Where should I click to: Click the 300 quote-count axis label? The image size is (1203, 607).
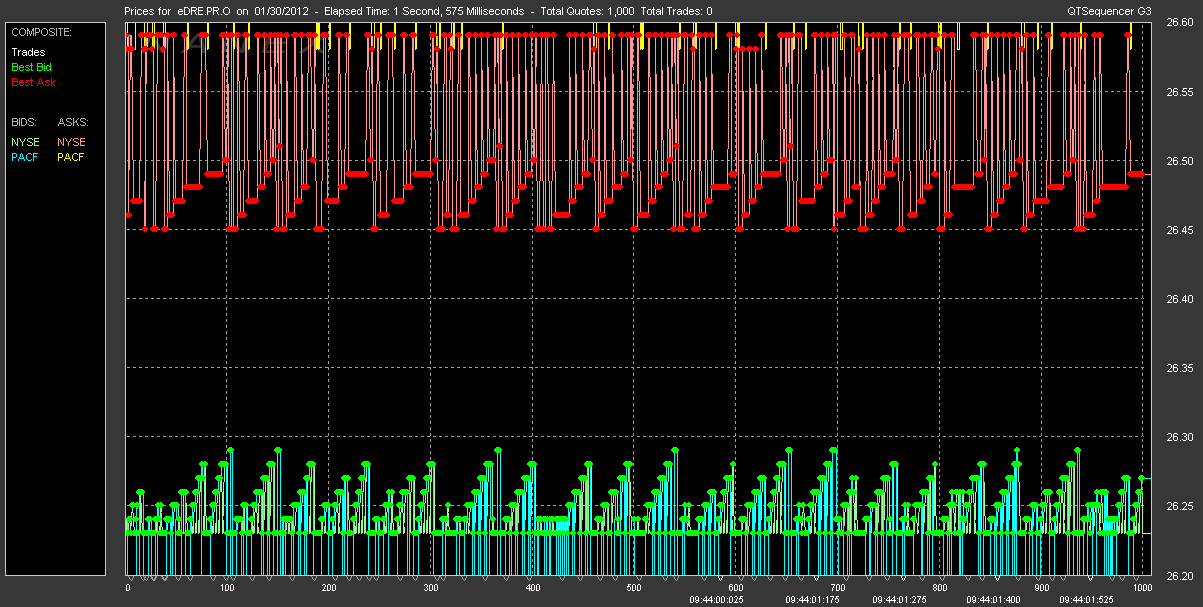(x=432, y=588)
